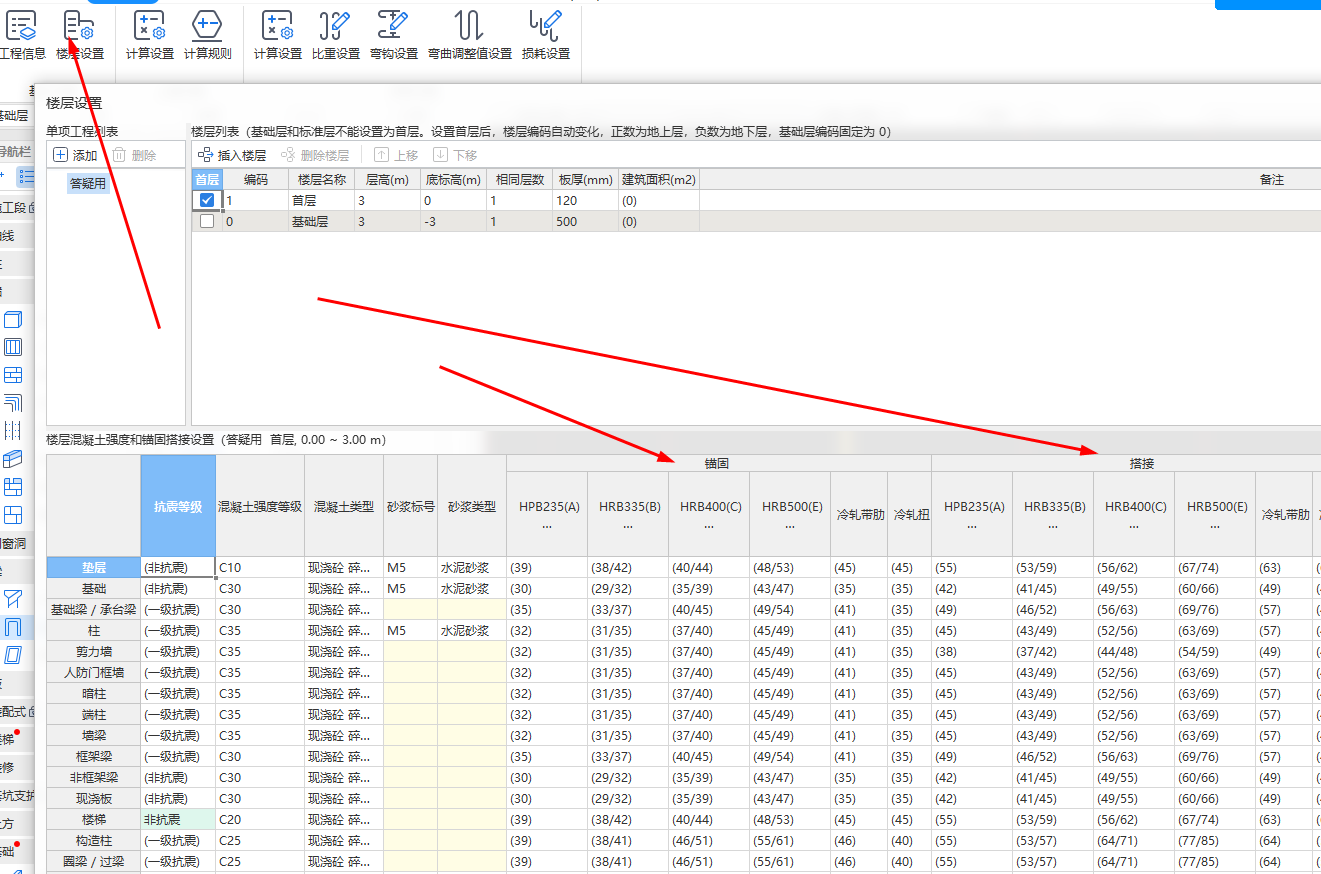The height and width of the screenshot is (874, 1321).
Task: Open 计算设置 icon beside 比重设置
Action: tap(277, 34)
